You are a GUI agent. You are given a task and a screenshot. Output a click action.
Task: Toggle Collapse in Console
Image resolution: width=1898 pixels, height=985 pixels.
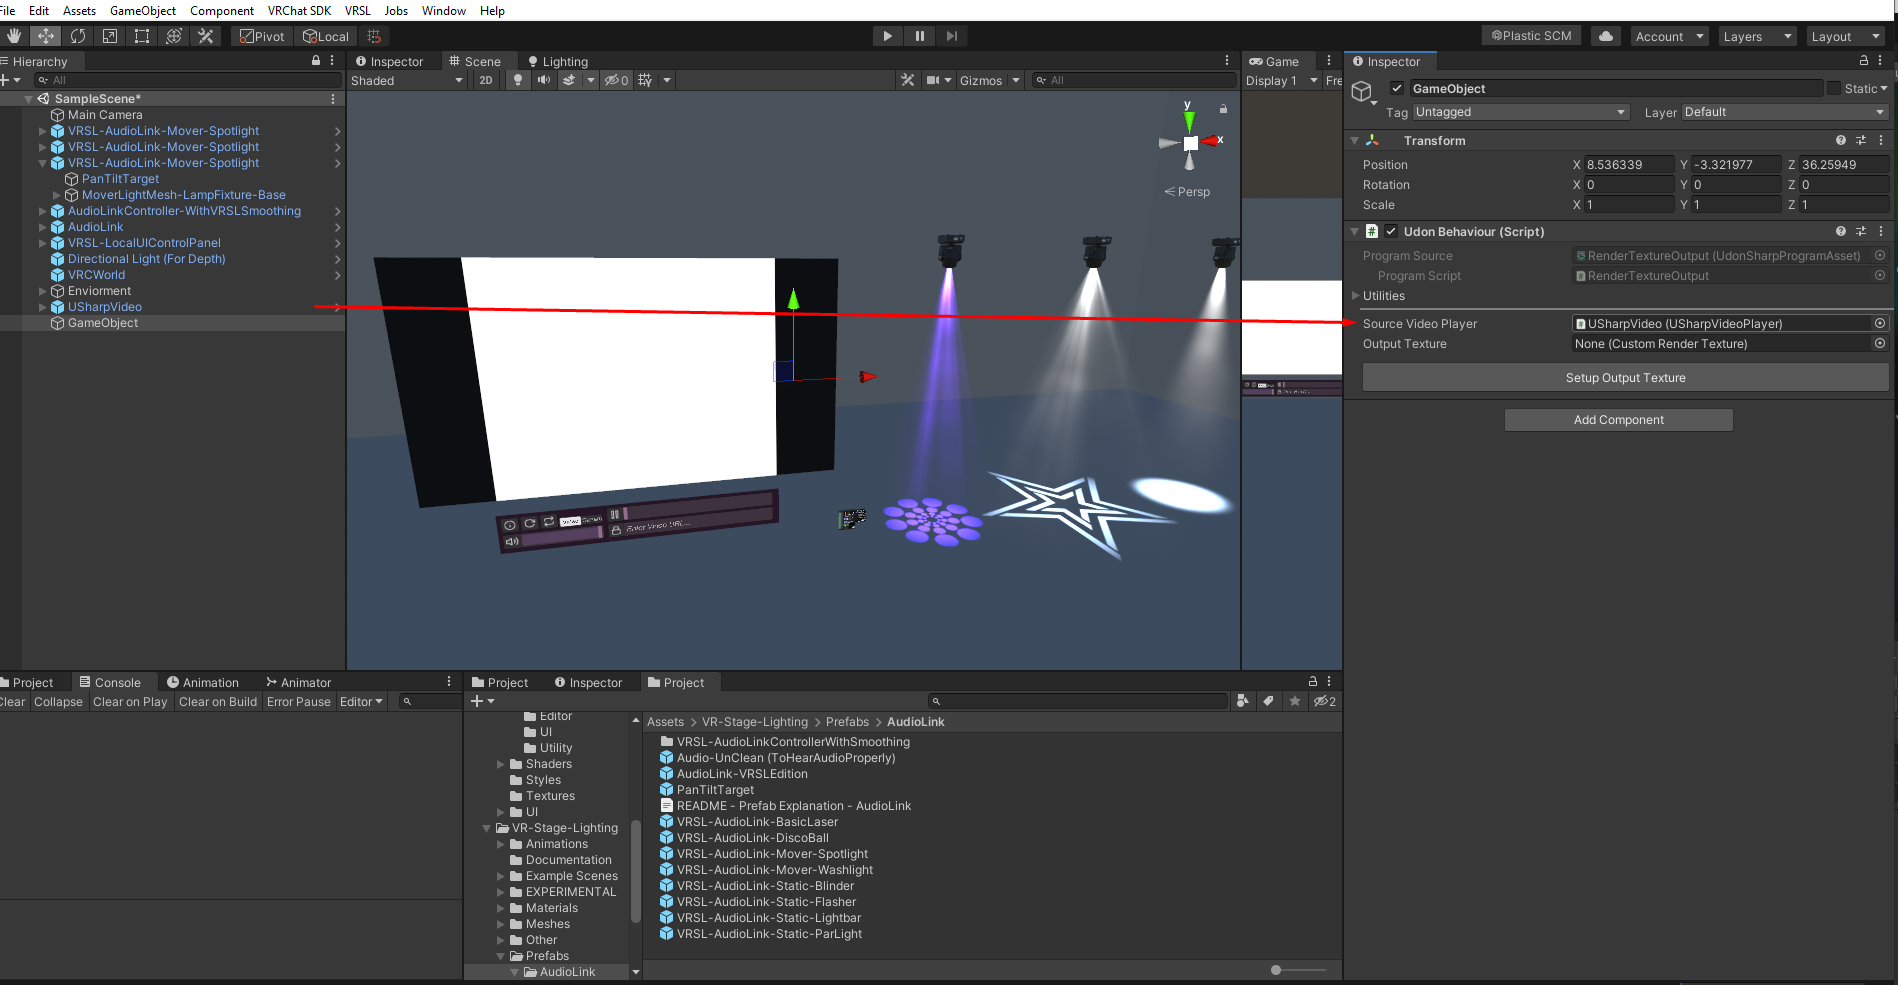(x=58, y=702)
